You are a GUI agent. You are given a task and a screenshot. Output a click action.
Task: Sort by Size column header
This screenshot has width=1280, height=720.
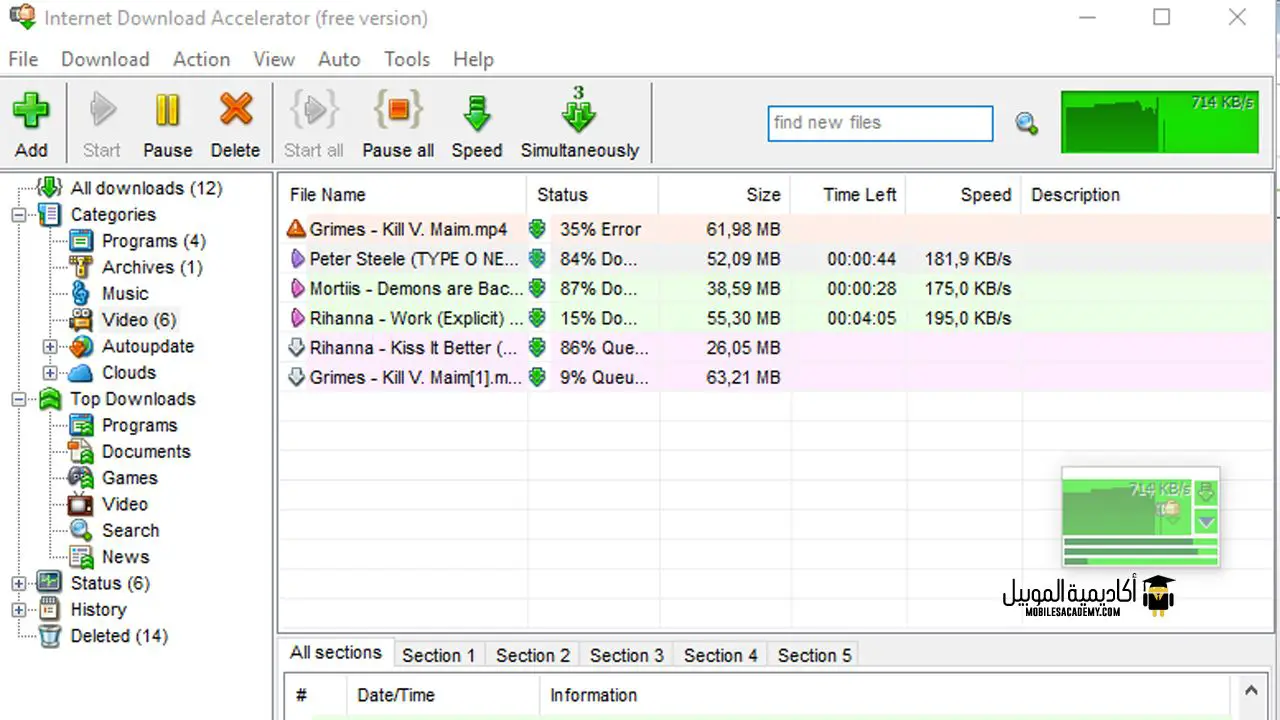[724, 195]
